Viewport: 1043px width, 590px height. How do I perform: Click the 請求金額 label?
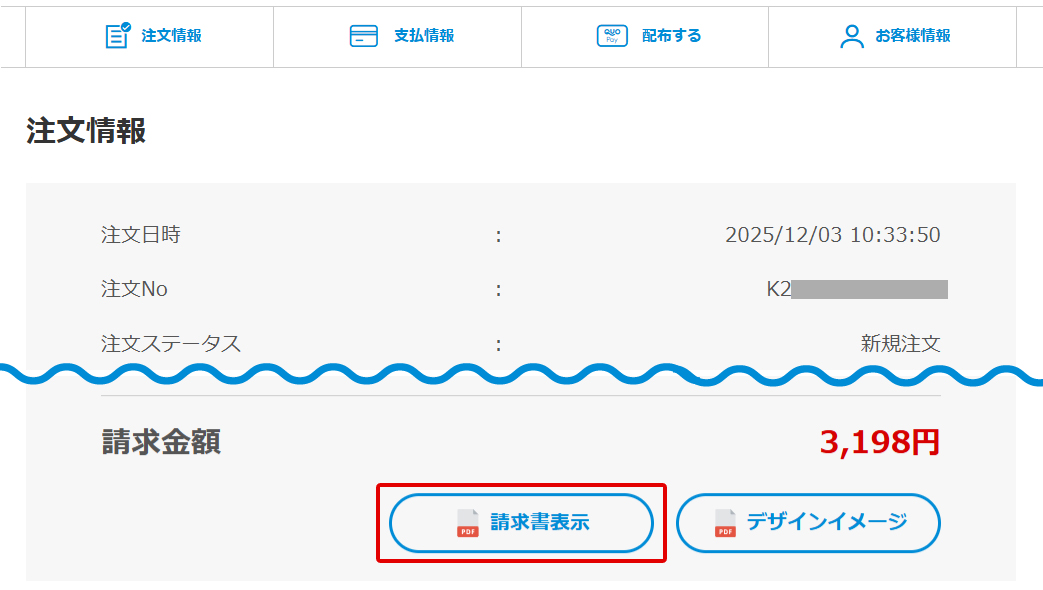point(161,442)
